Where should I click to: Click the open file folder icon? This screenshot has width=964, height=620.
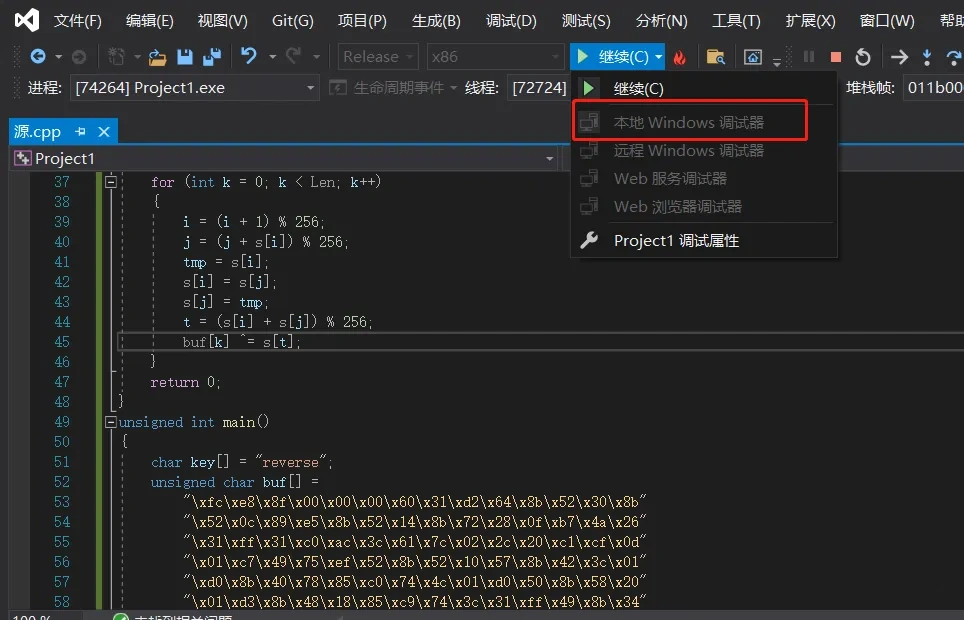(x=157, y=57)
